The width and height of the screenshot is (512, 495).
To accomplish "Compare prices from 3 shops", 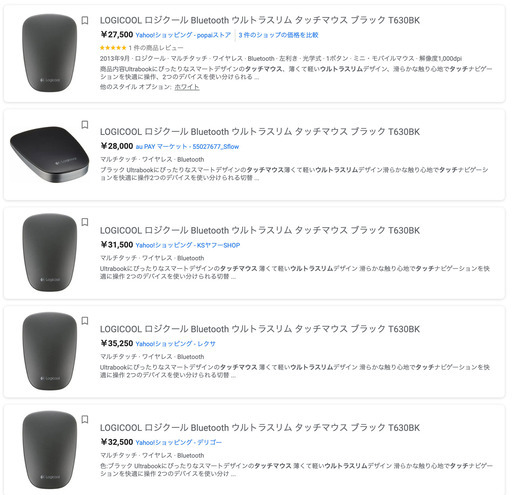I will pyautogui.click(x=278, y=35).
